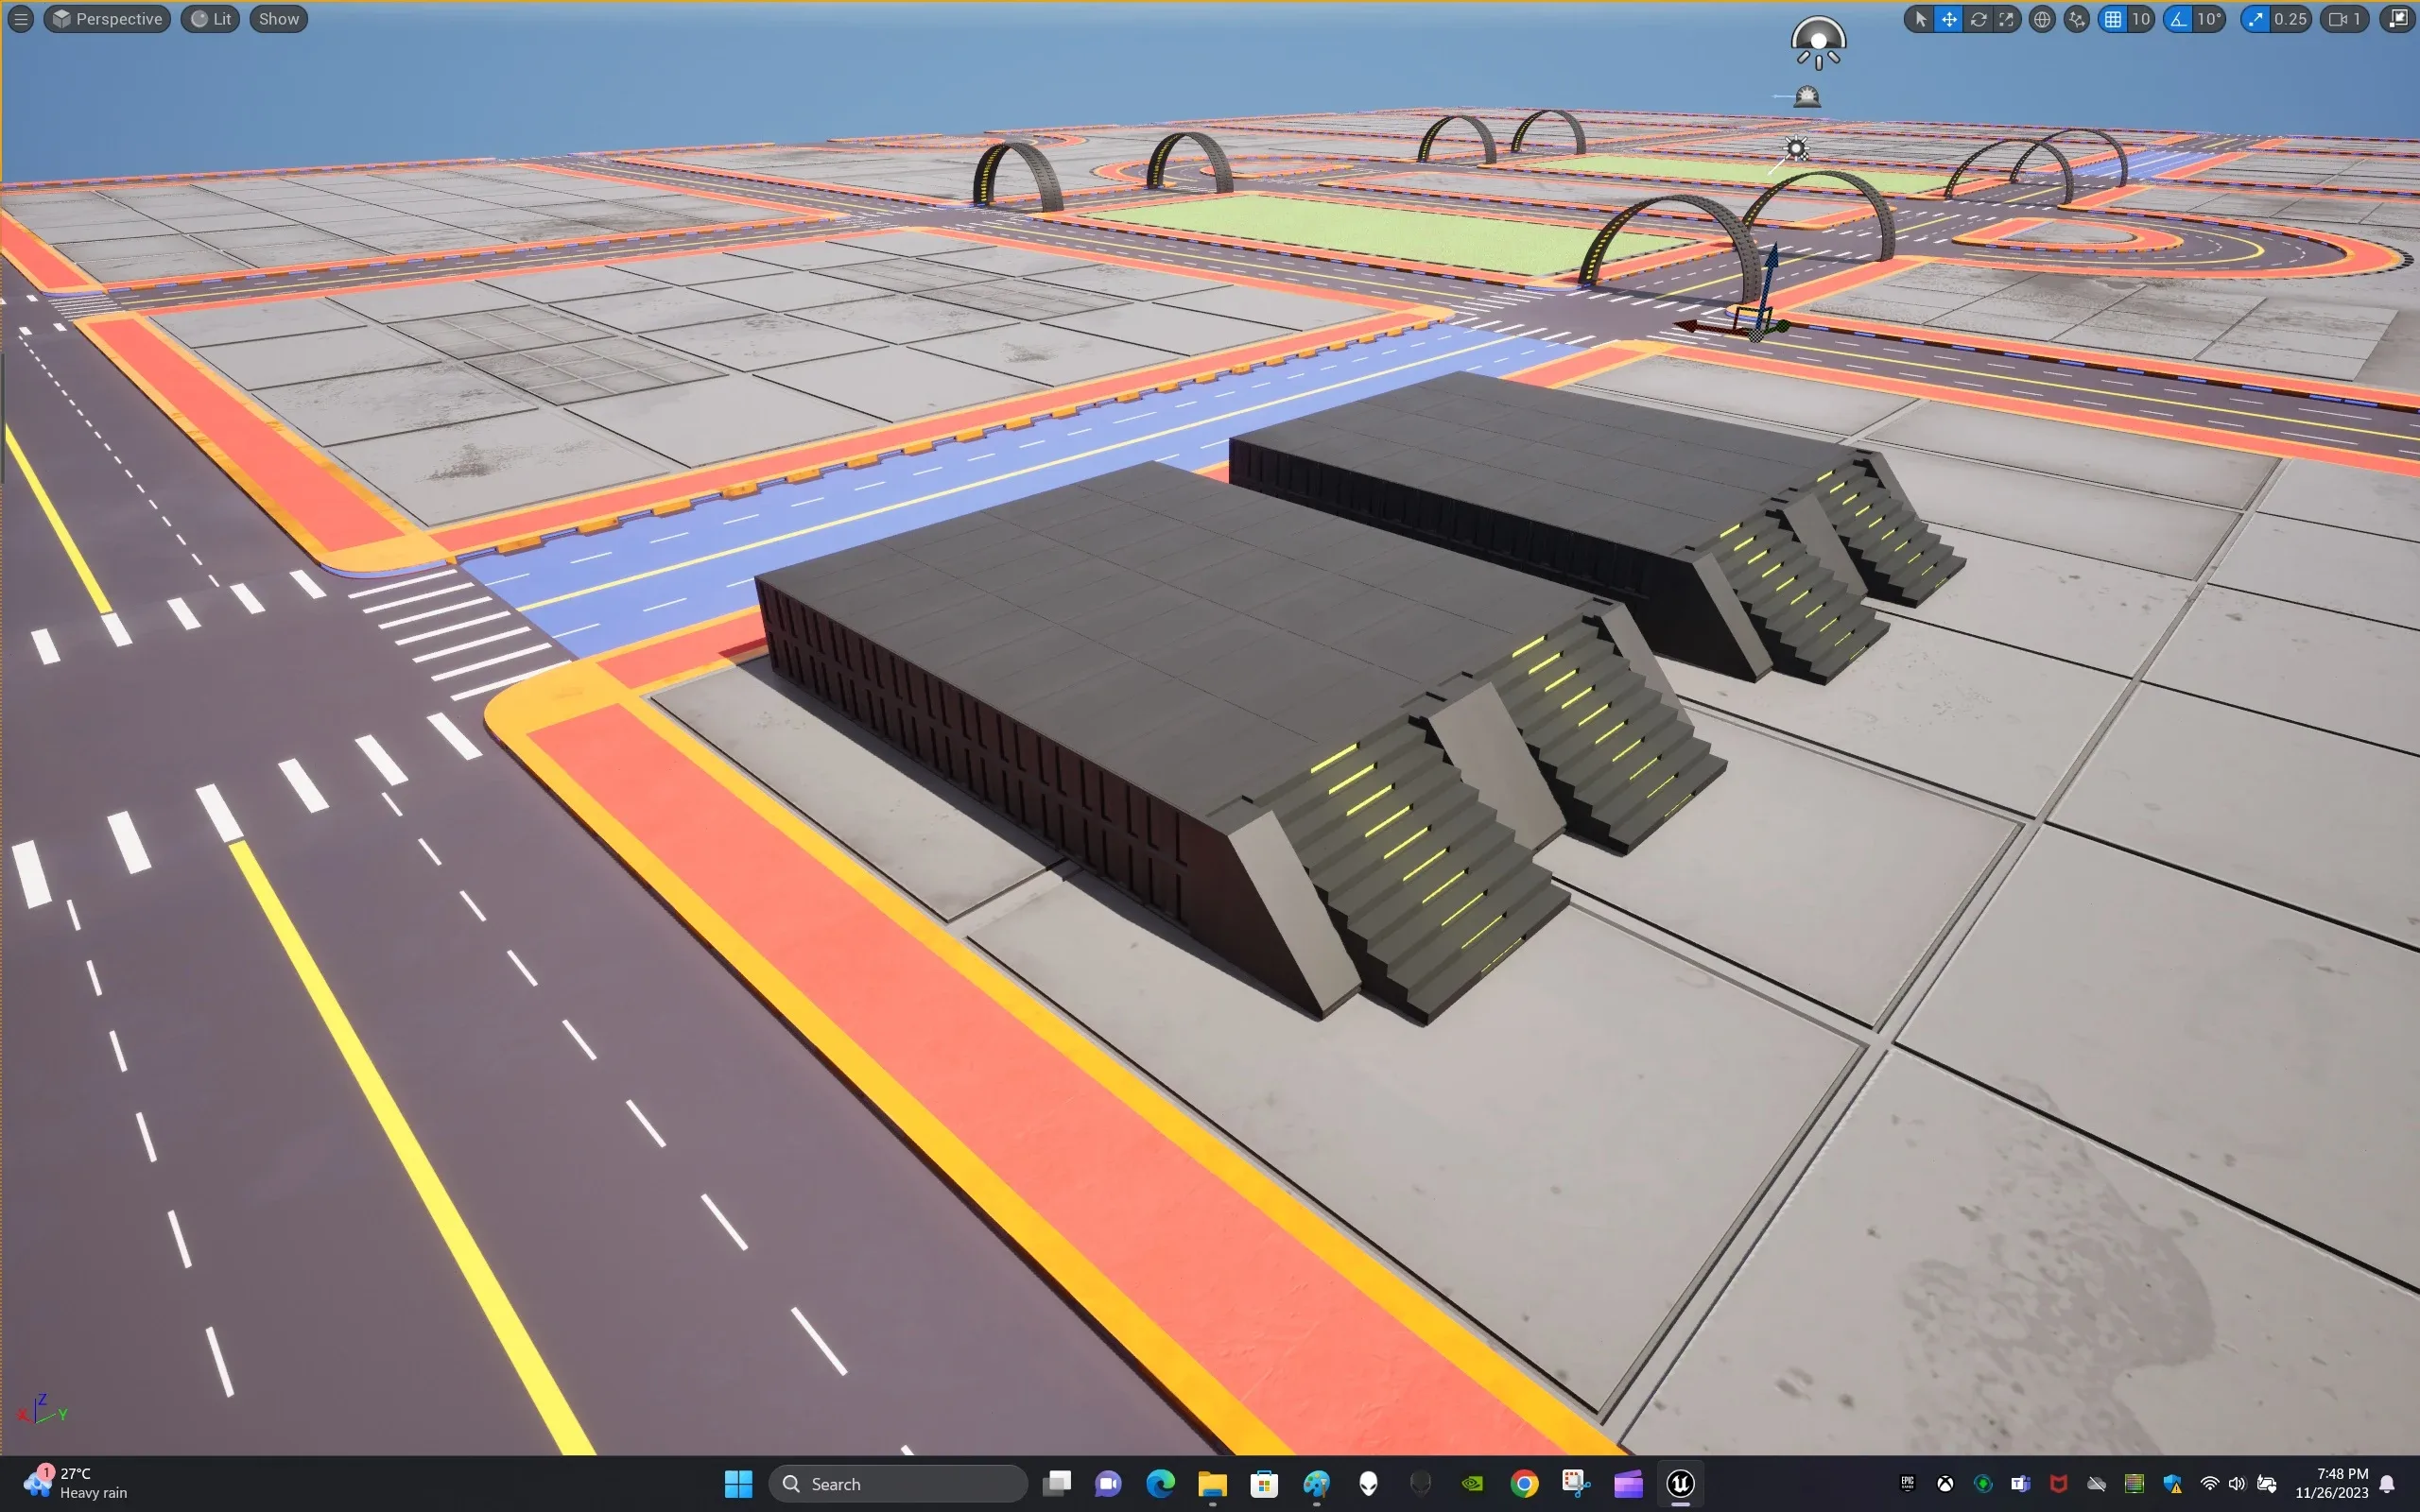This screenshot has width=2420, height=1512.
Task: Expand the Show flags dropdown
Action: 277,18
